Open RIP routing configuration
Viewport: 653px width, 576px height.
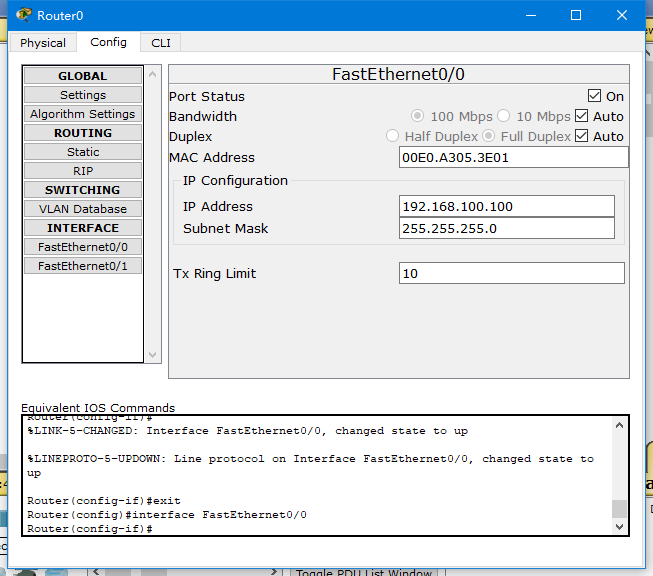[x=83, y=171]
